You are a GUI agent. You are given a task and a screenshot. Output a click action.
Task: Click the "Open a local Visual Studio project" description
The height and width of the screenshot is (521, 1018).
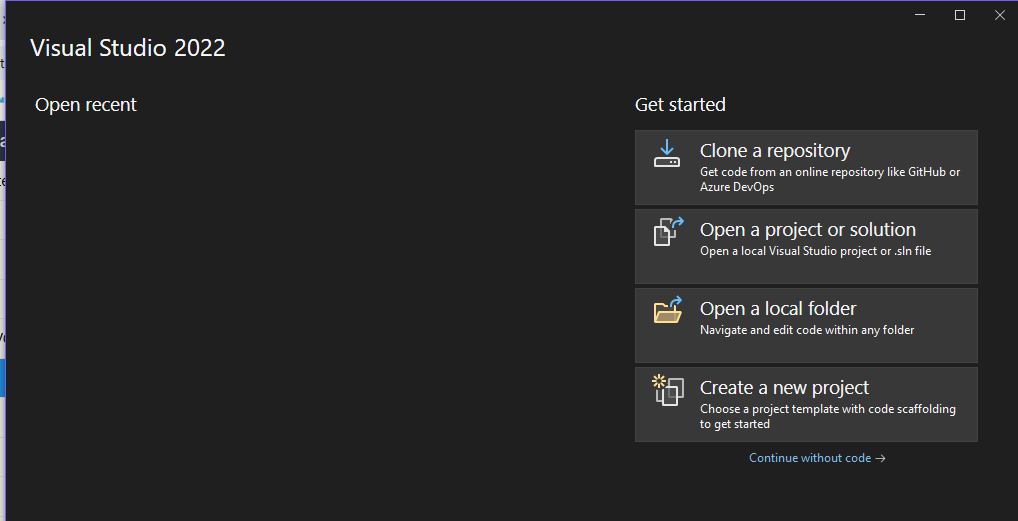coord(815,251)
